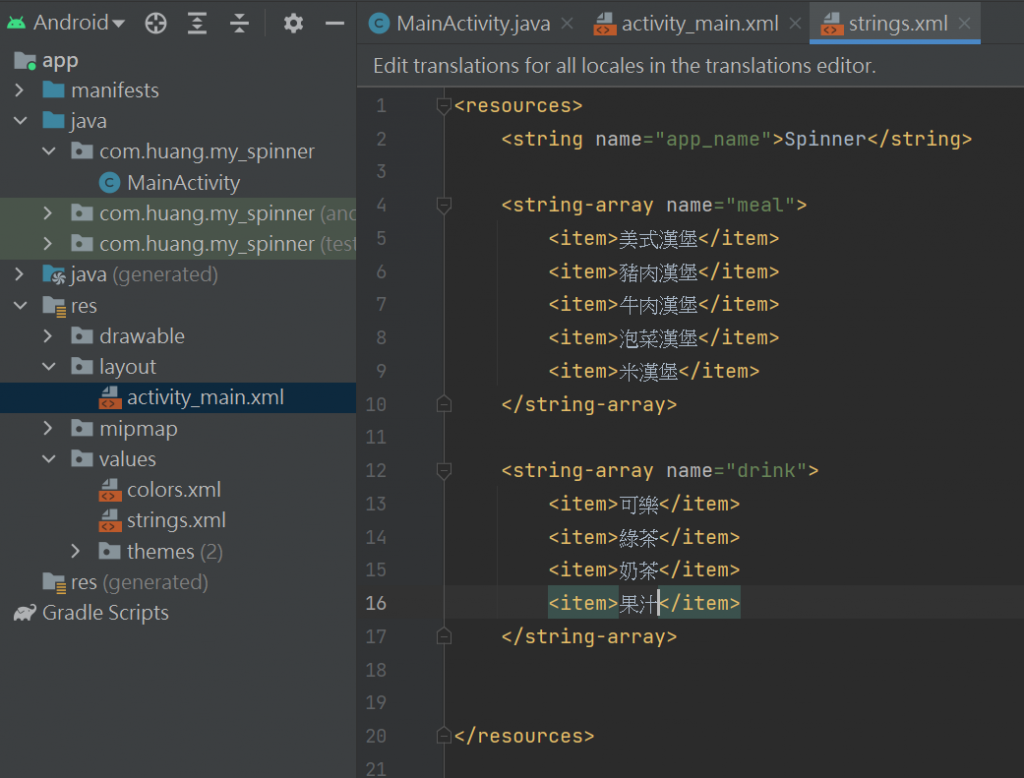1024x778 pixels.
Task: Click the 牛肉漢堡 item line
Action: pyautogui.click(x=664, y=304)
